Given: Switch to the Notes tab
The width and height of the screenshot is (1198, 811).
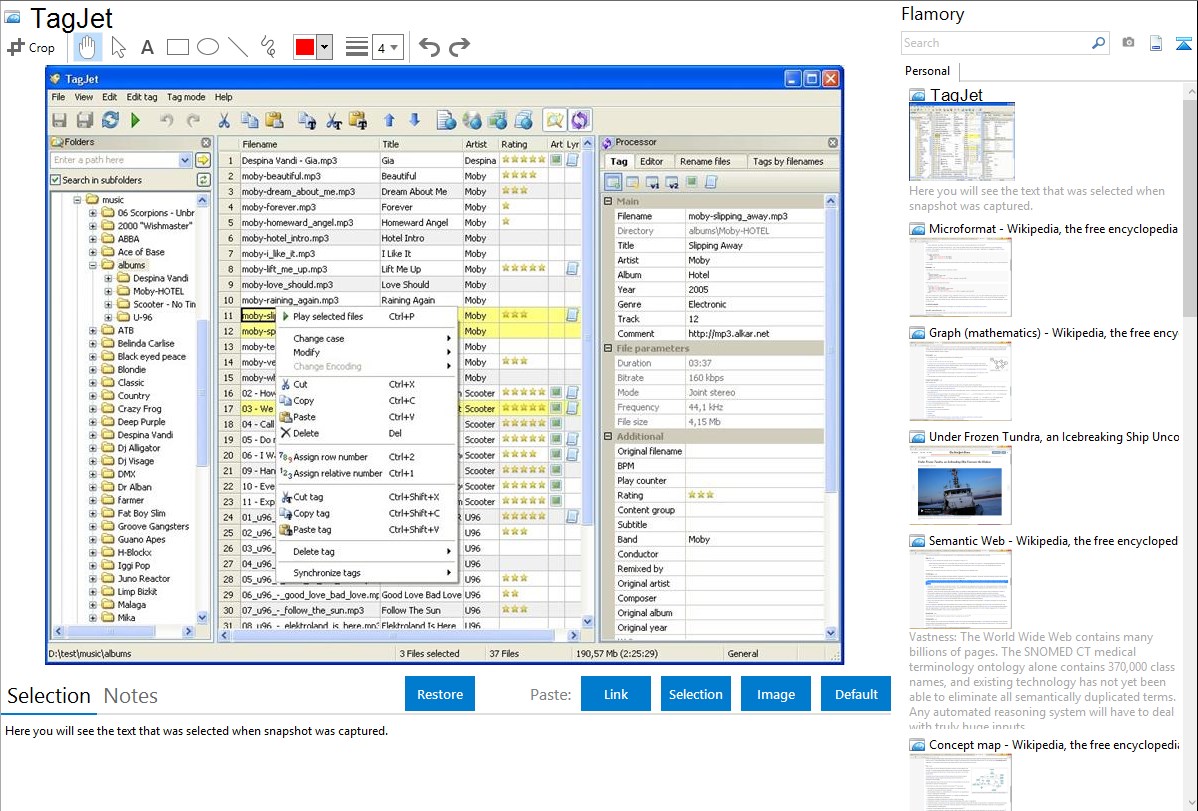Looking at the screenshot, I should pyautogui.click(x=131, y=696).
